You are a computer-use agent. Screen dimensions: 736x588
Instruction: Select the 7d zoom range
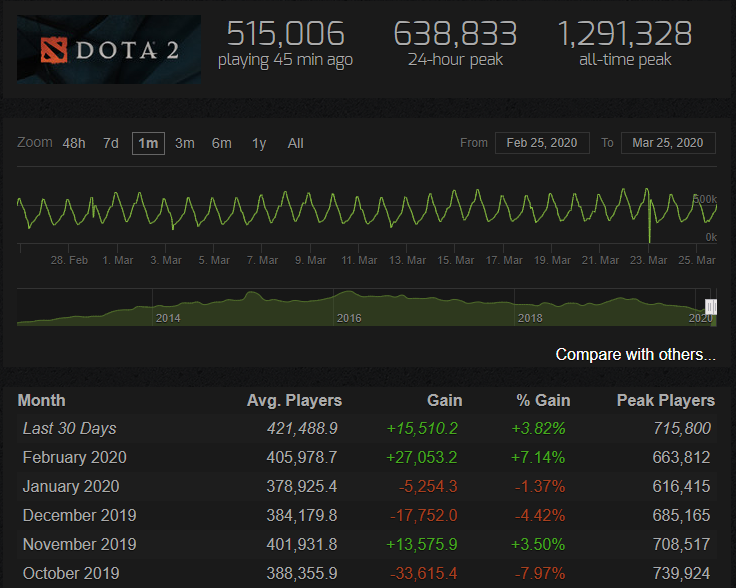(111, 143)
